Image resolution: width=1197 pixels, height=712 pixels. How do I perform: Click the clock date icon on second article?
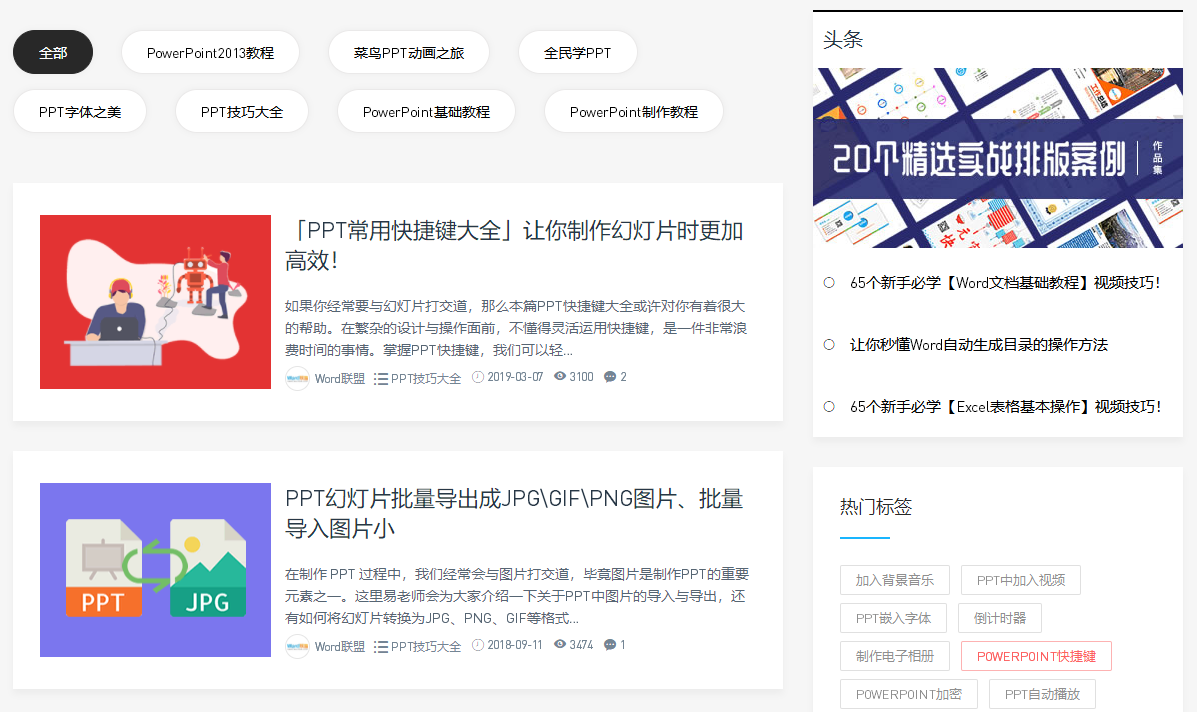[478, 645]
